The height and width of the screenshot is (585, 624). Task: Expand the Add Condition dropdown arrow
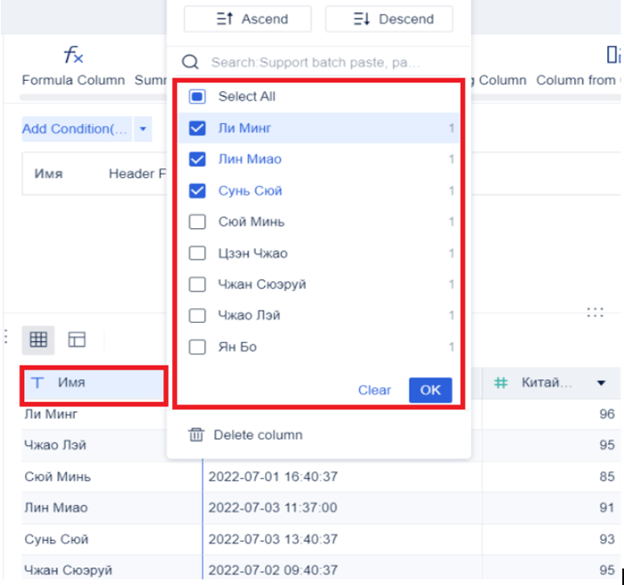click(x=143, y=129)
